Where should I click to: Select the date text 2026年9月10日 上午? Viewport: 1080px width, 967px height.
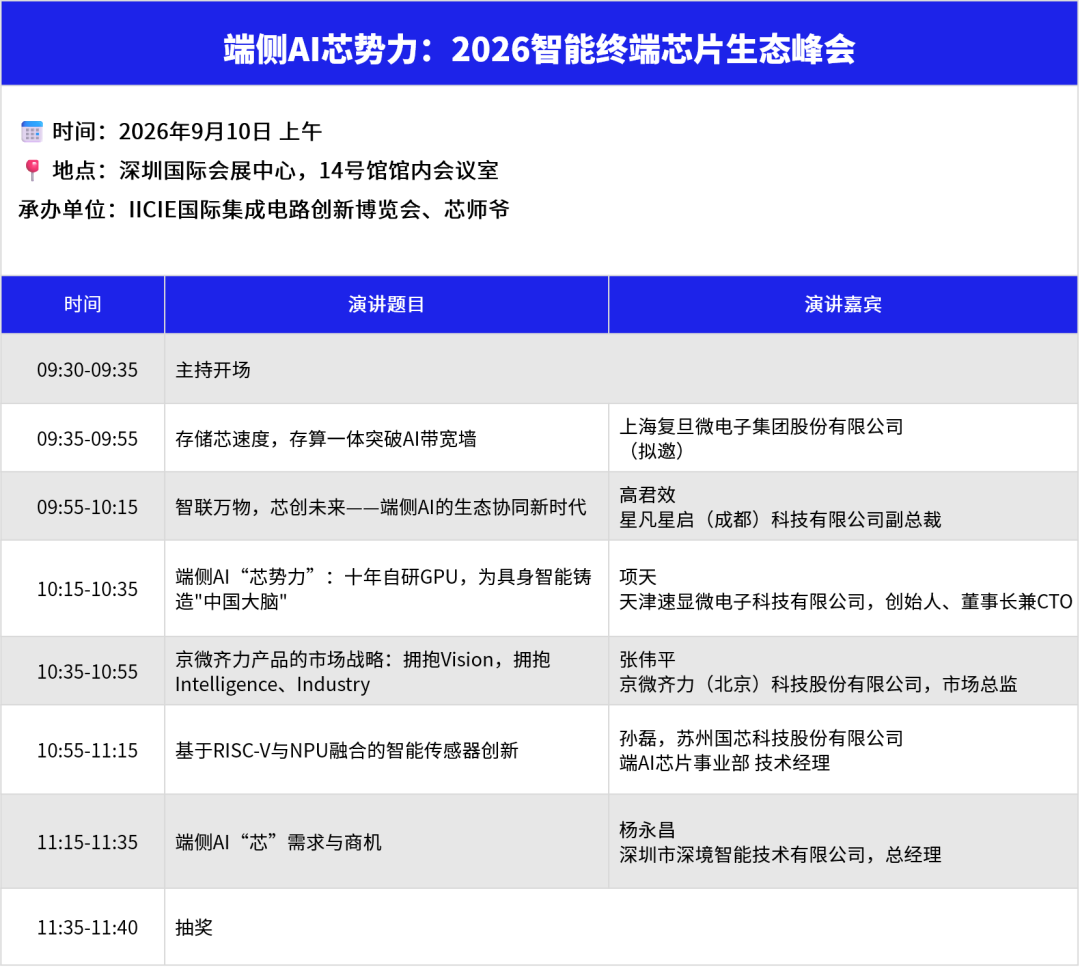click(220, 132)
